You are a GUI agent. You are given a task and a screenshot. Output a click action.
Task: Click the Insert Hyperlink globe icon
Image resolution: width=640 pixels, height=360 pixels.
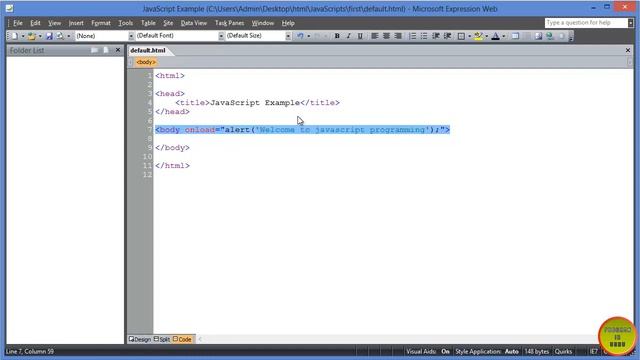coord(550,36)
